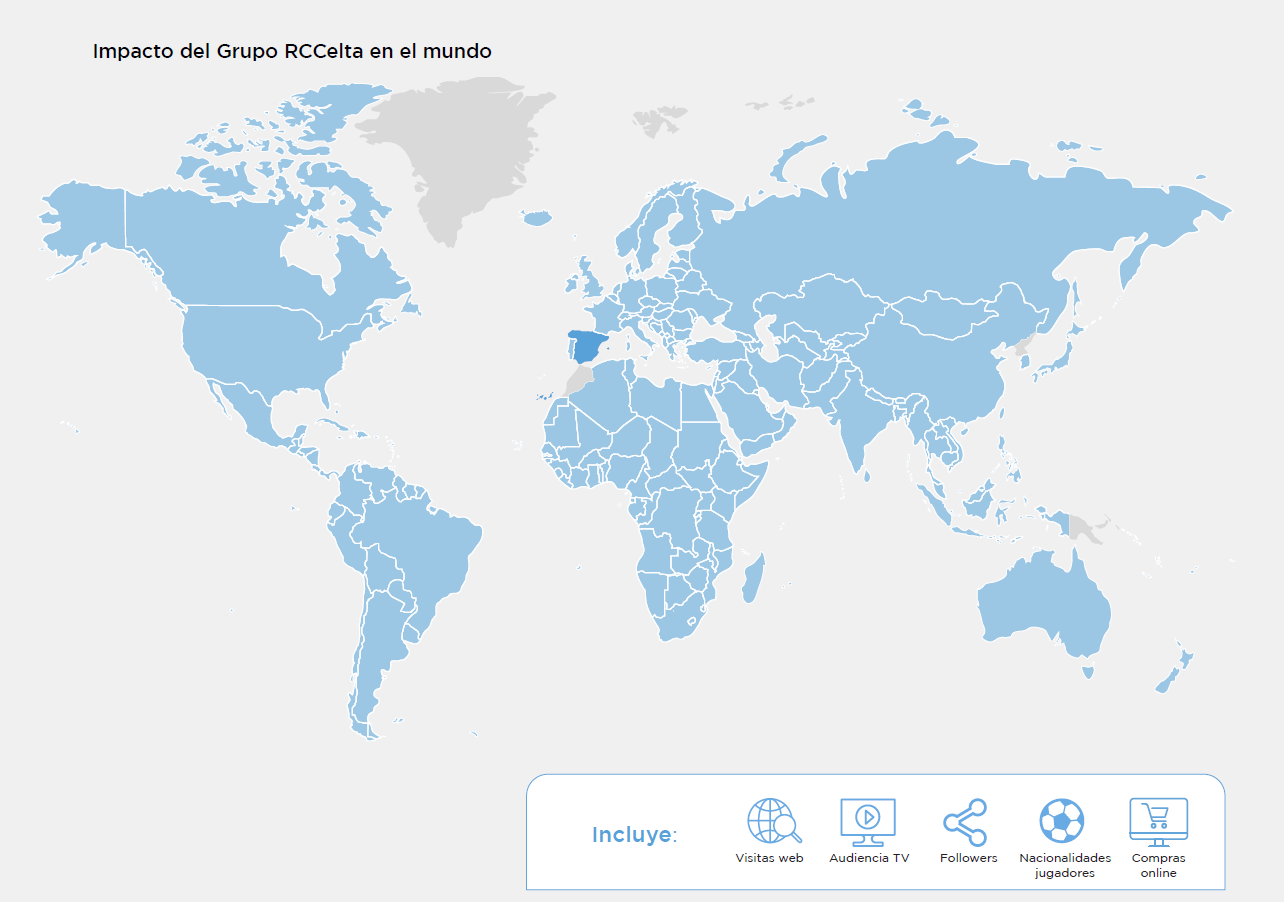This screenshot has height=902, width=1284.
Task: Select gray Svalbard islands on the map
Action: click(x=660, y=122)
